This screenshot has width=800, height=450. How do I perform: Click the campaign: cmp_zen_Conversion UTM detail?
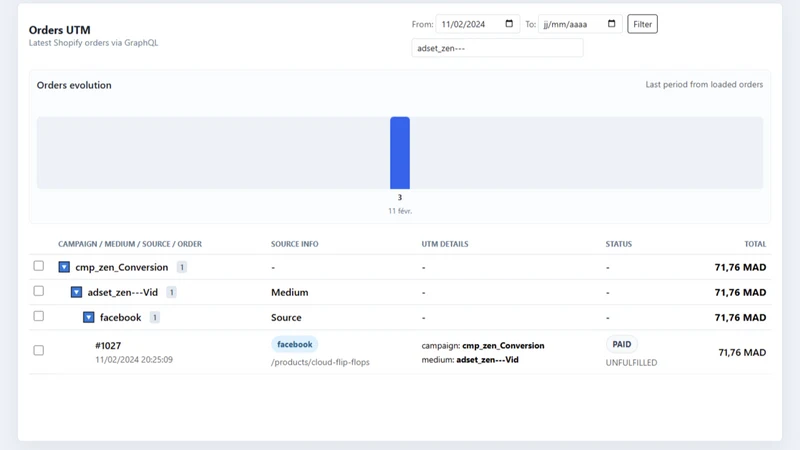click(483, 345)
